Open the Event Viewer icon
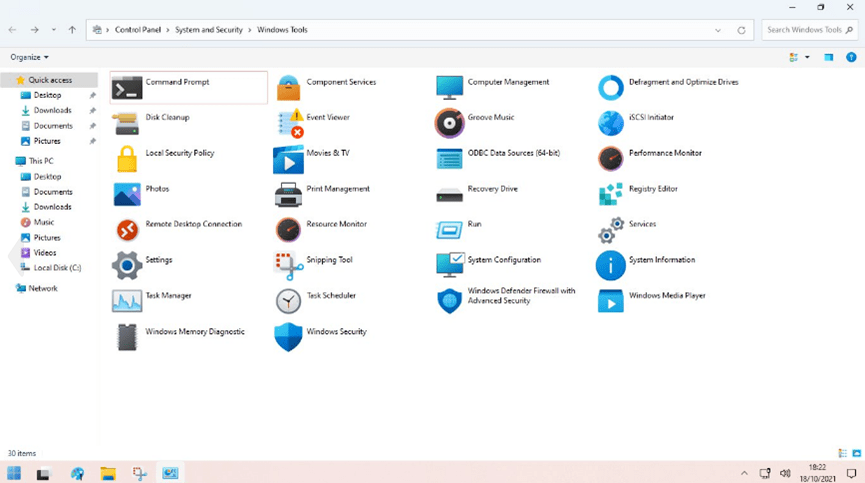The height and width of the screenshot is (483, 865). pyautogui.click(x=289, y=123)
